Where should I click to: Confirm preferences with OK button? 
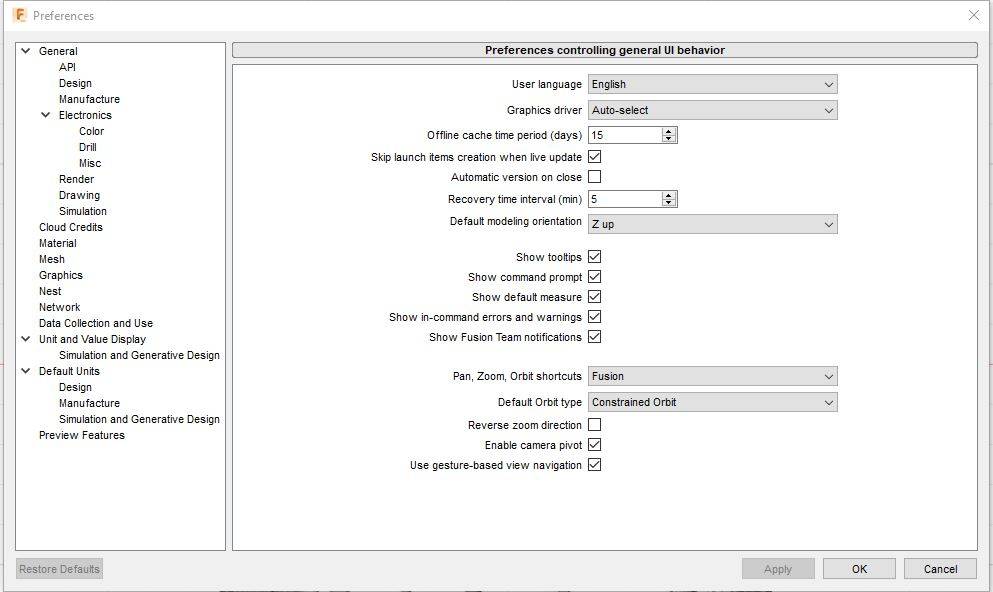pos(859,569)
